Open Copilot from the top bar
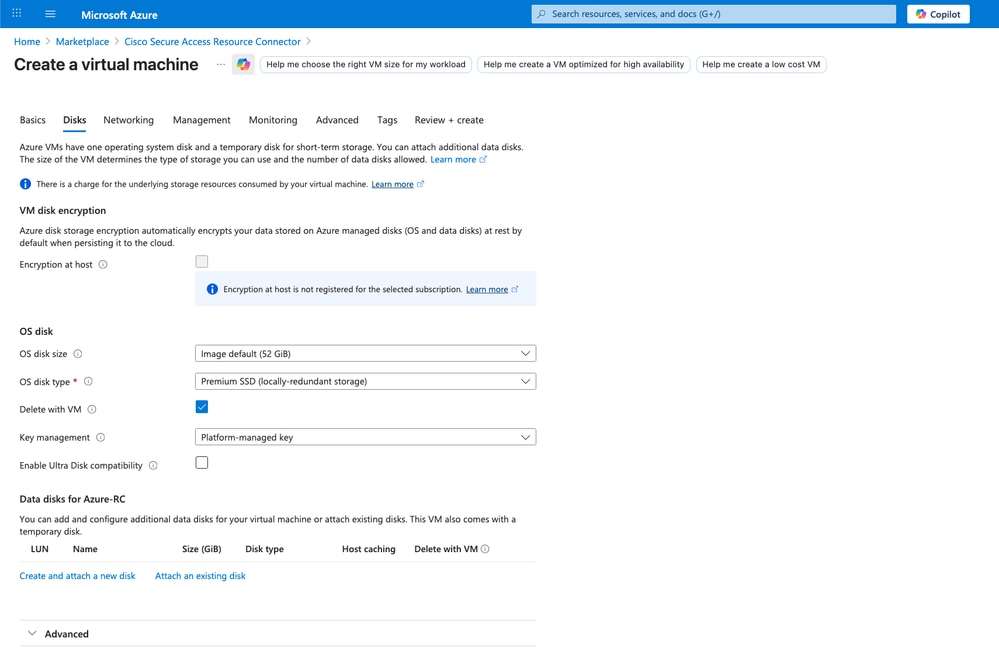 coord(937,13)
